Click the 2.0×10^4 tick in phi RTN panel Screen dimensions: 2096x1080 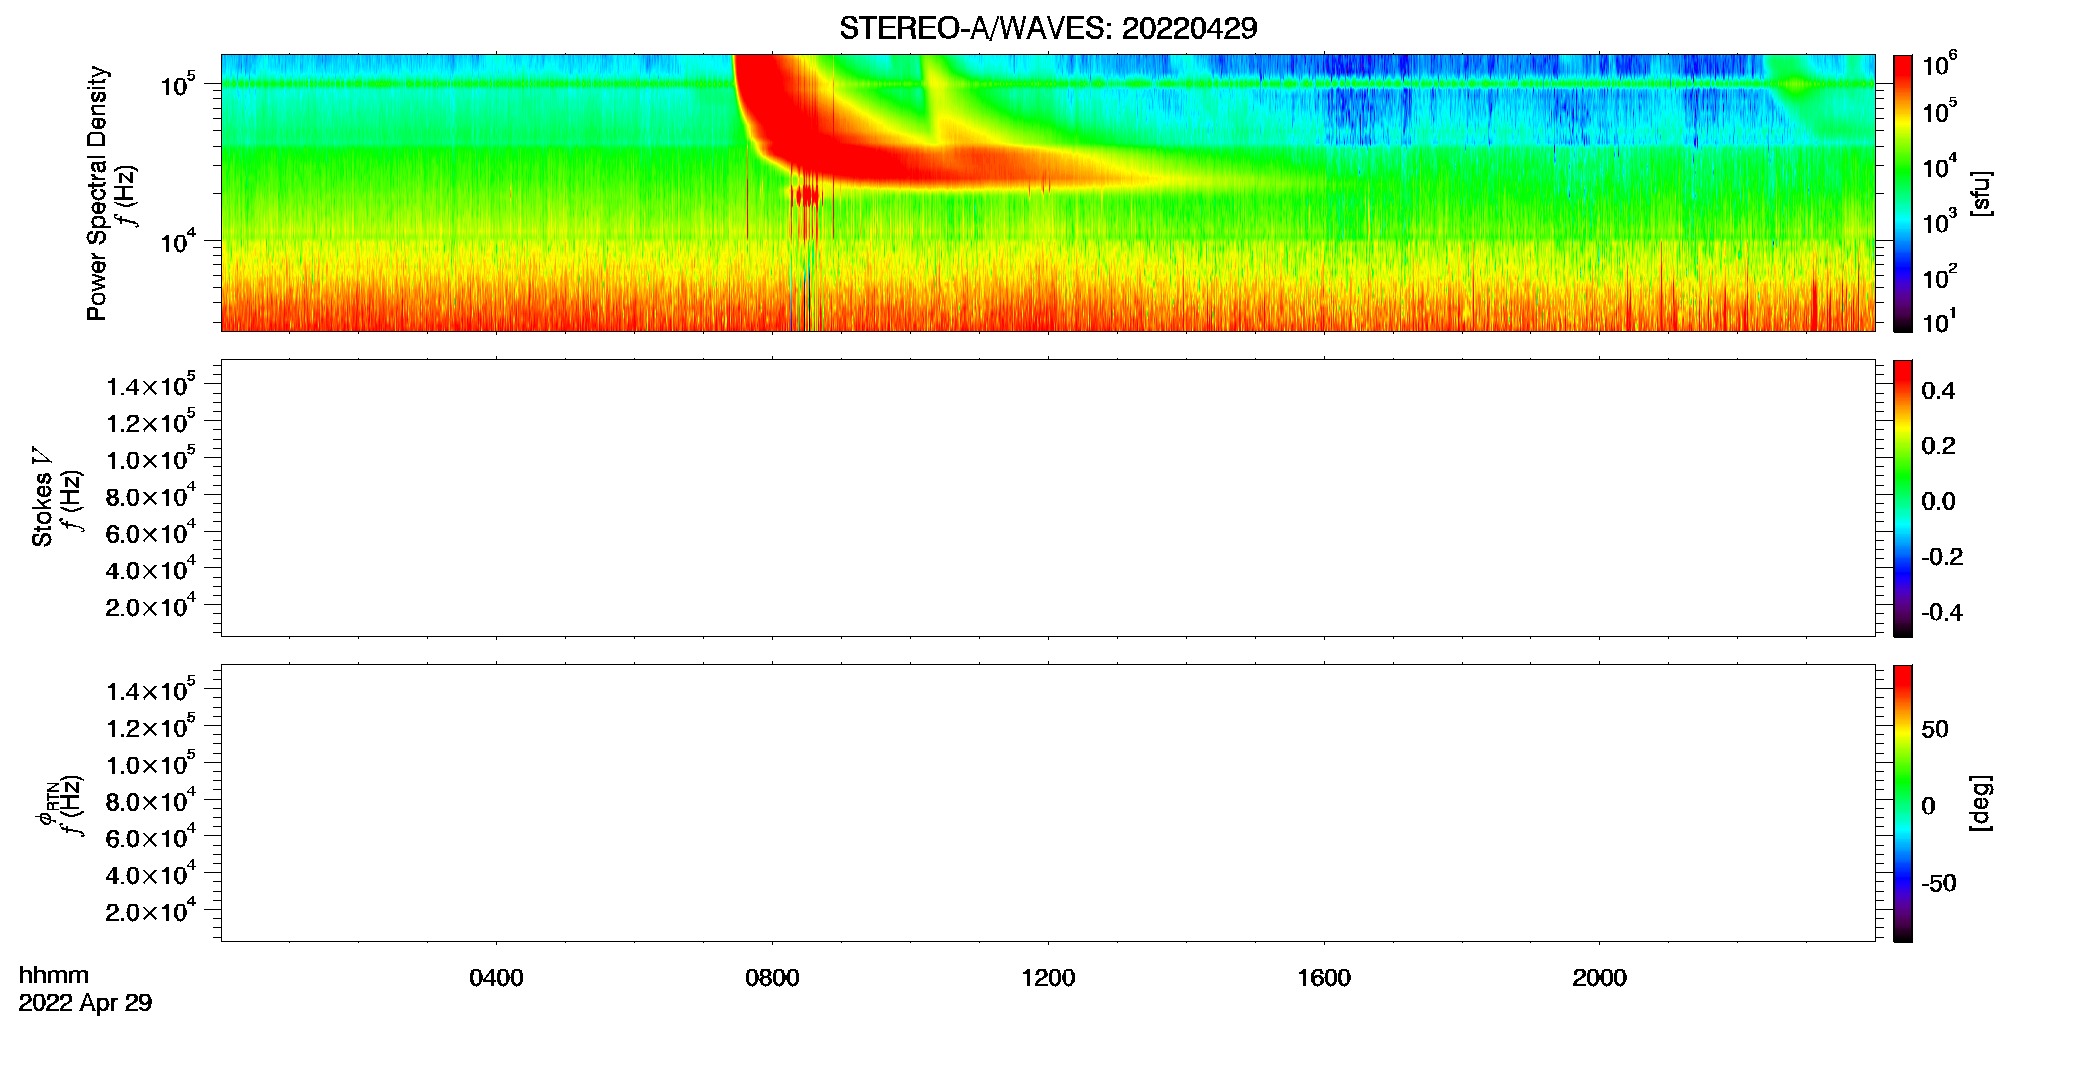[151, 910]
